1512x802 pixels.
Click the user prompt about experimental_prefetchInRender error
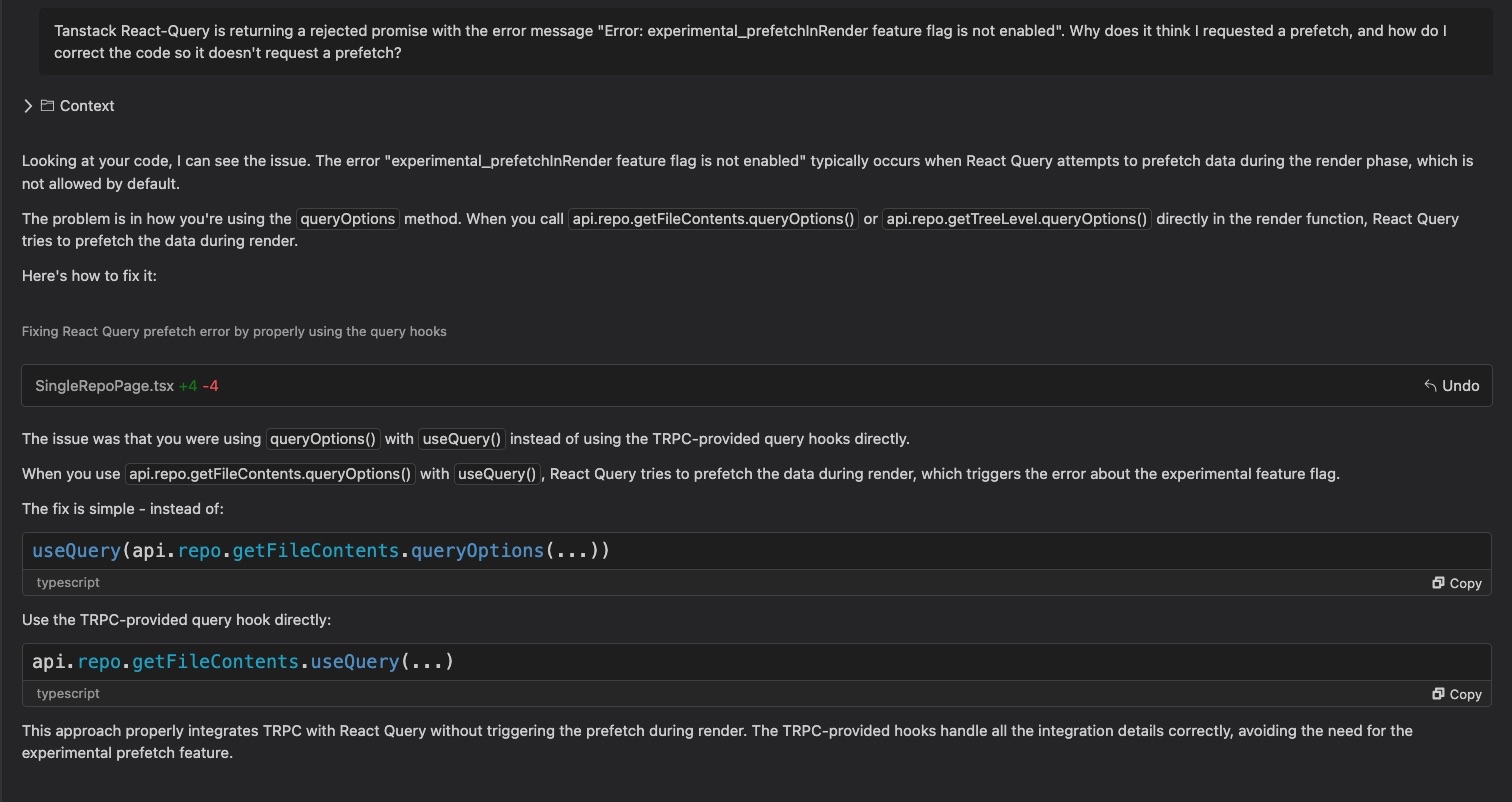[x=765, y=41]
